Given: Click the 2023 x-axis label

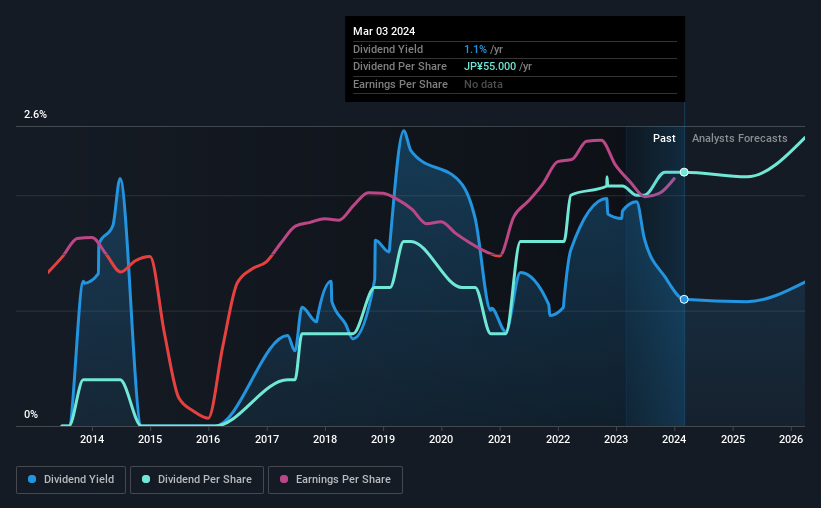Looking at the screenshot, I should pyautogui.click(x=616, y=439).
